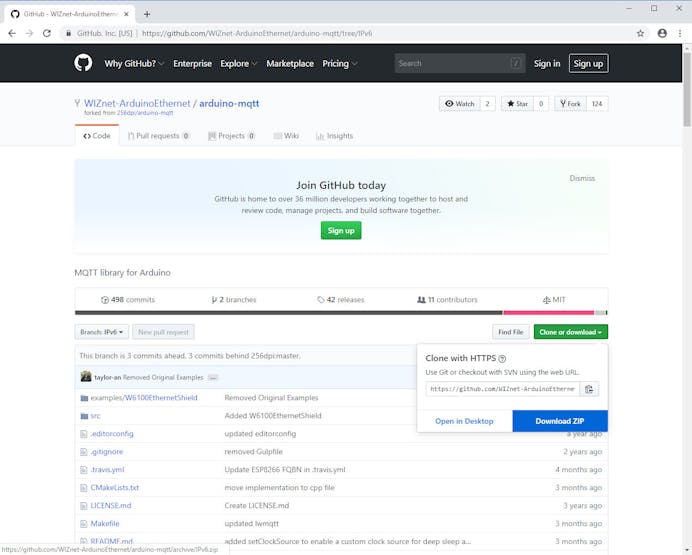The width and height of the screenshot is (692, 555).
Task: Click the clone HTTPS URL field
Action: (503, 389)
